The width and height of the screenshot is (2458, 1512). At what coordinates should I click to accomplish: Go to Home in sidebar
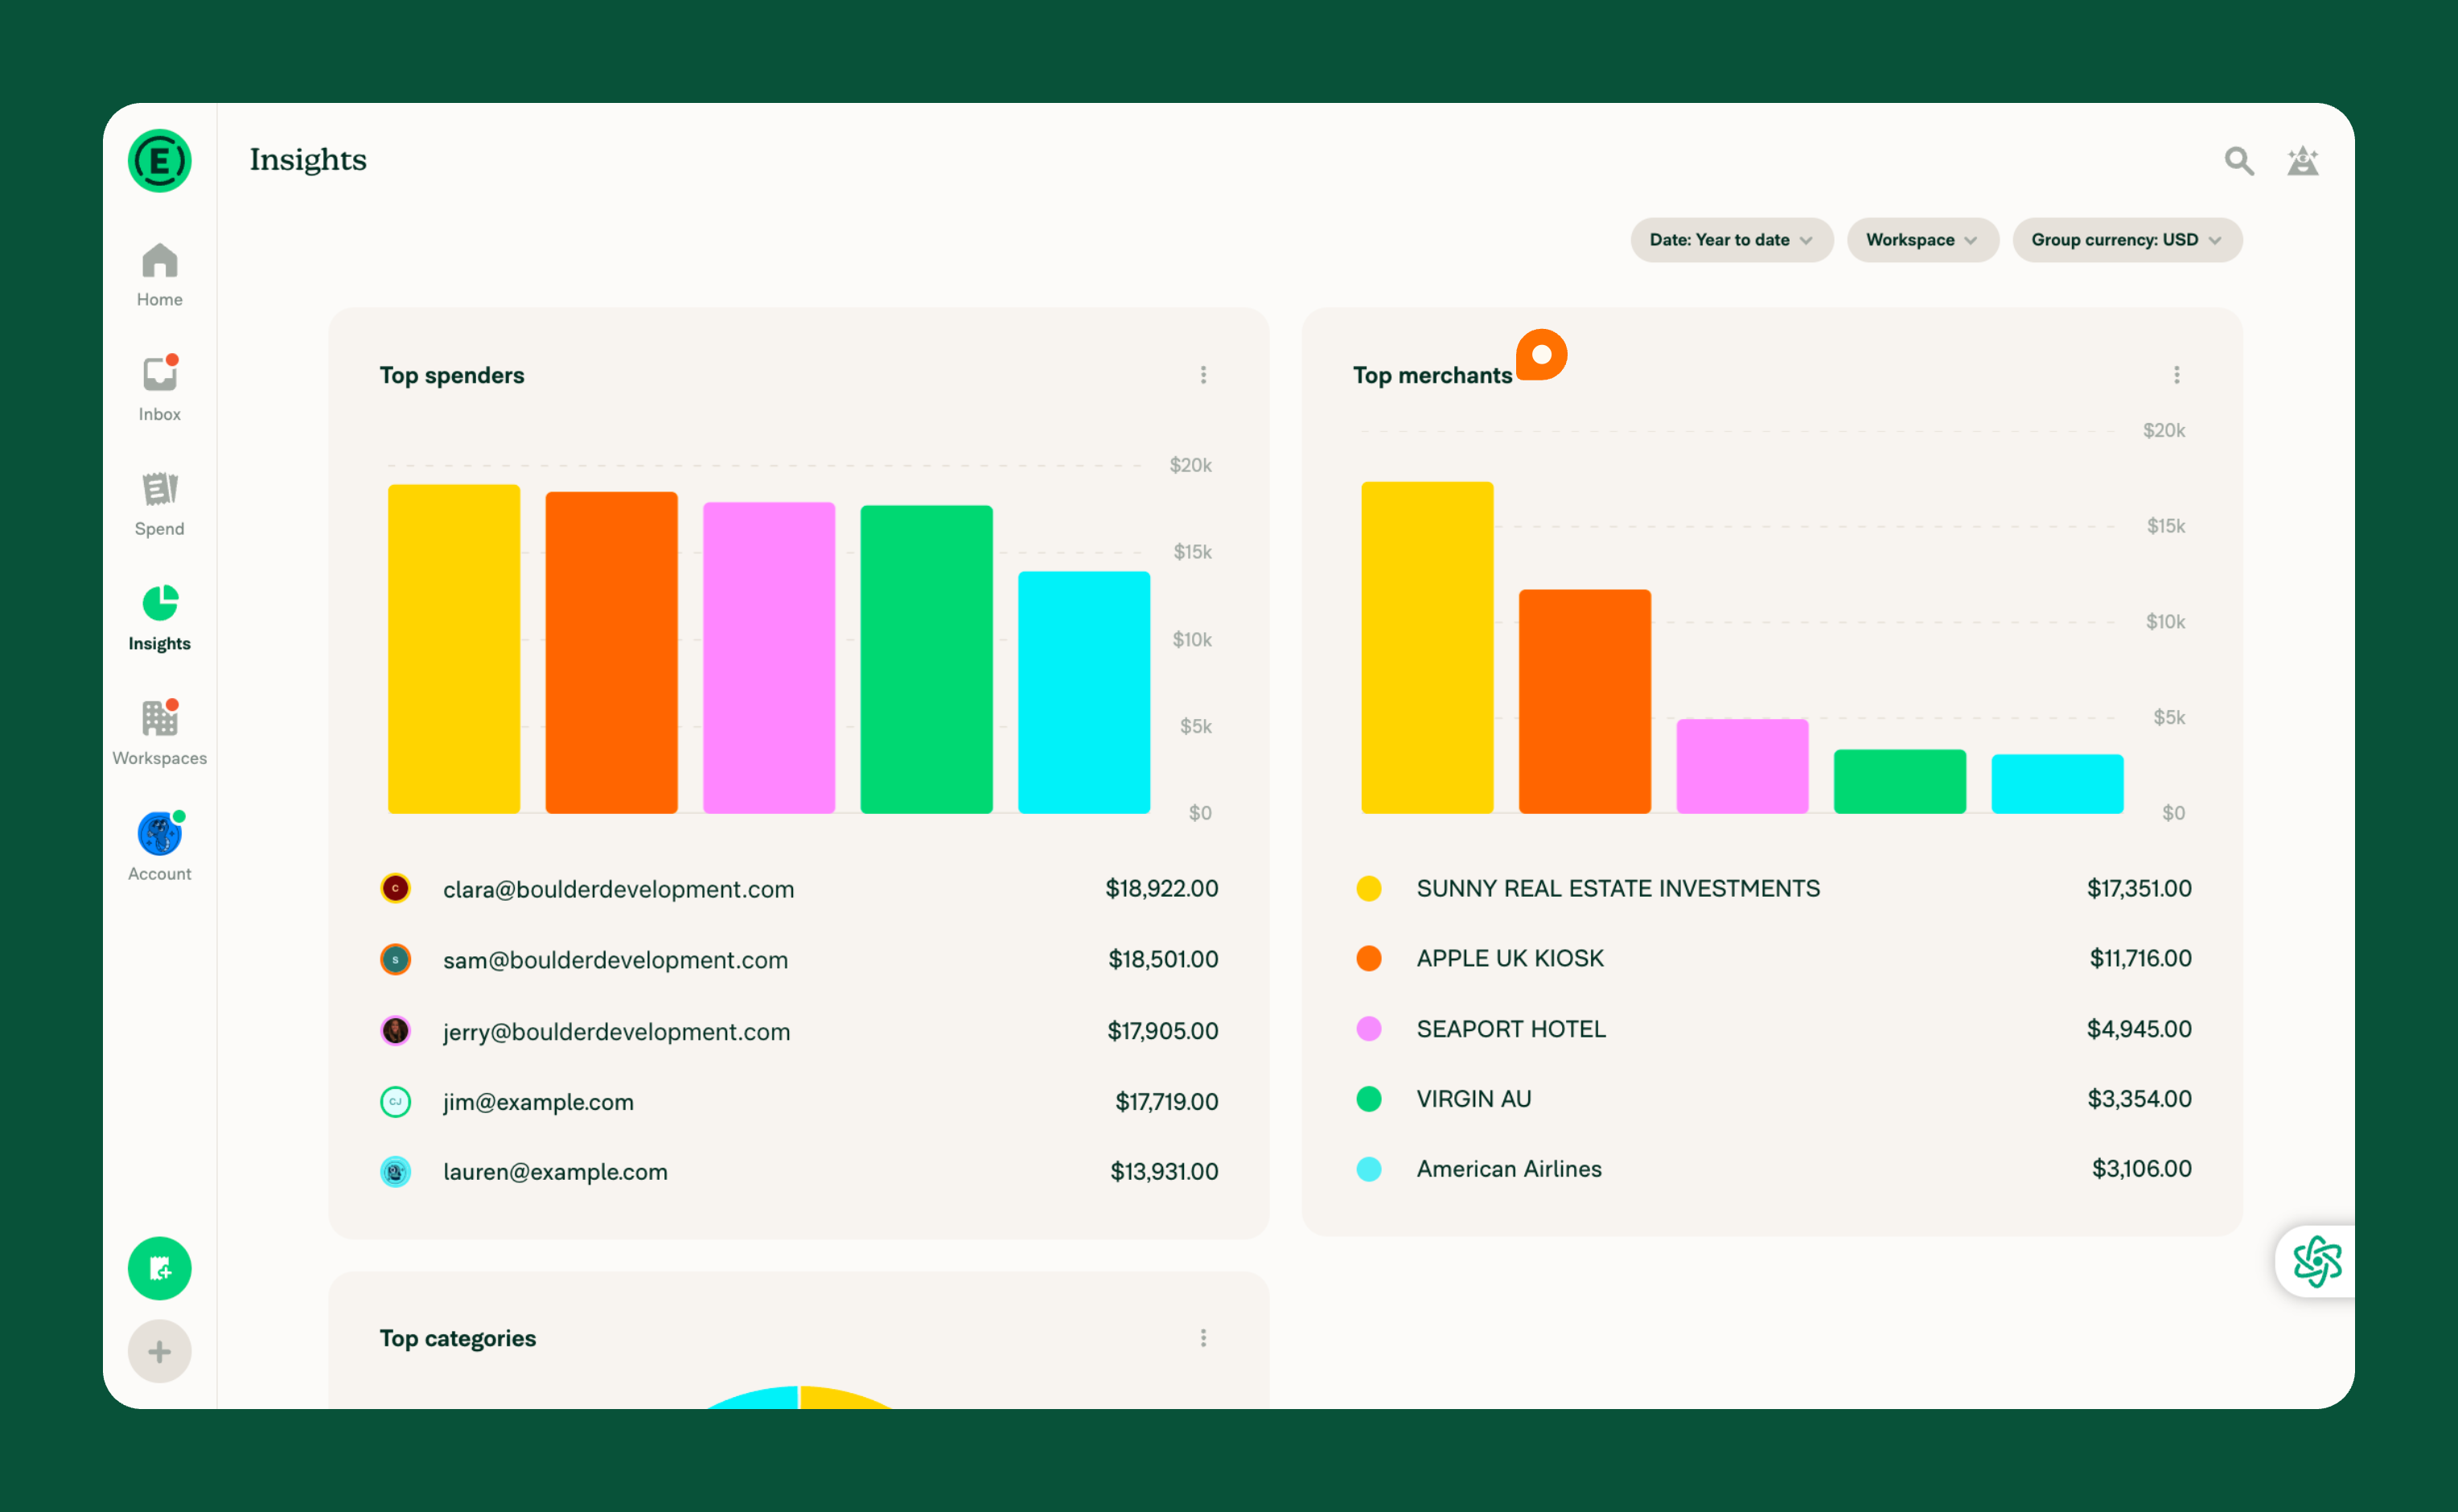pyautogui.click(x=160, y=274)
